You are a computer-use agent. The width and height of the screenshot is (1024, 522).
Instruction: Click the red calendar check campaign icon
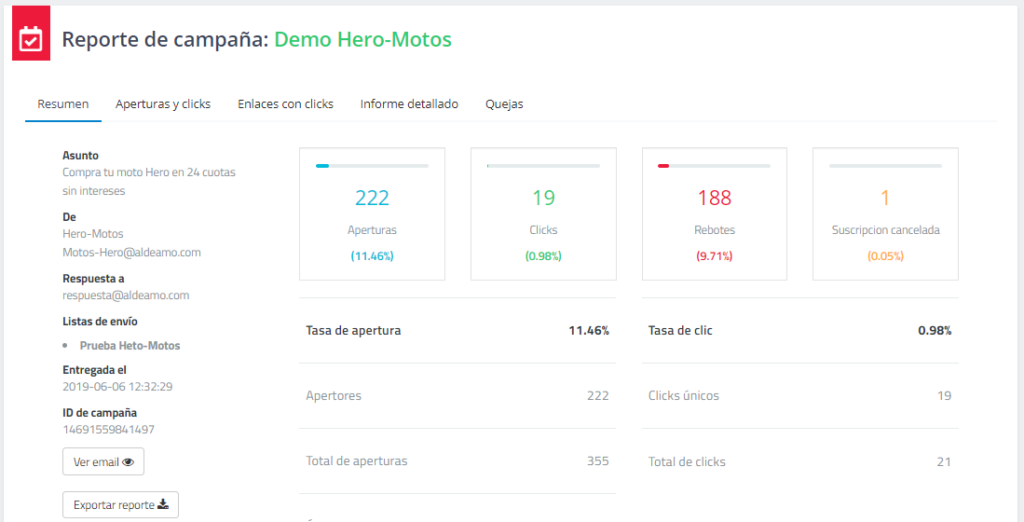tap(31, 40)
